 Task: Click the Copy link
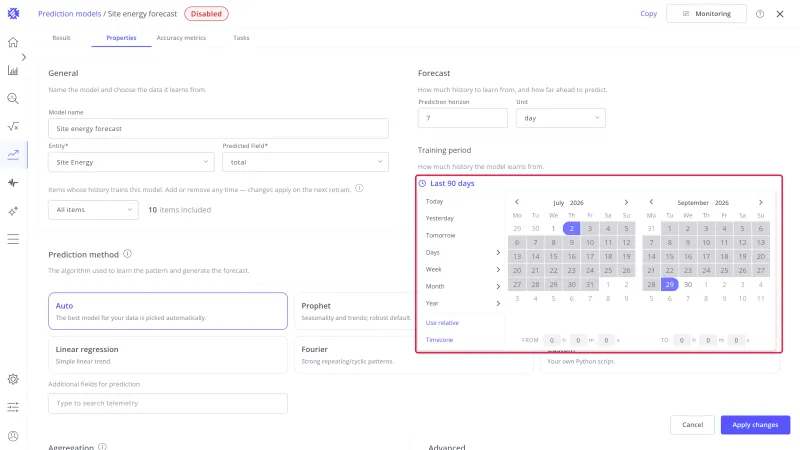click(648, 14)
